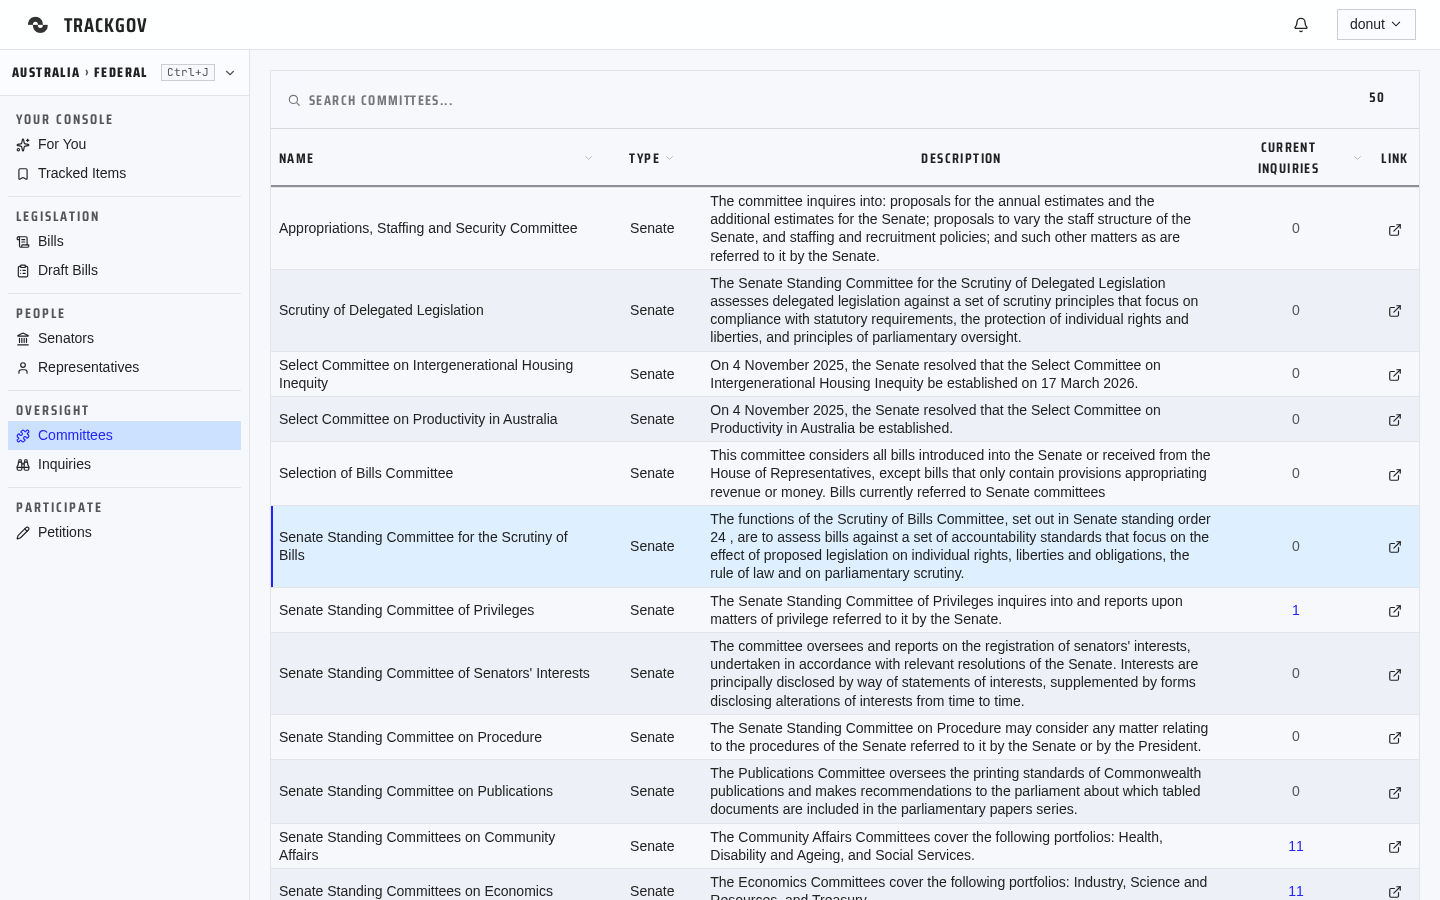Click the search magnifier icon
Image resolution: width=1440 pixels, height=900 pixels.
[294, 100]
